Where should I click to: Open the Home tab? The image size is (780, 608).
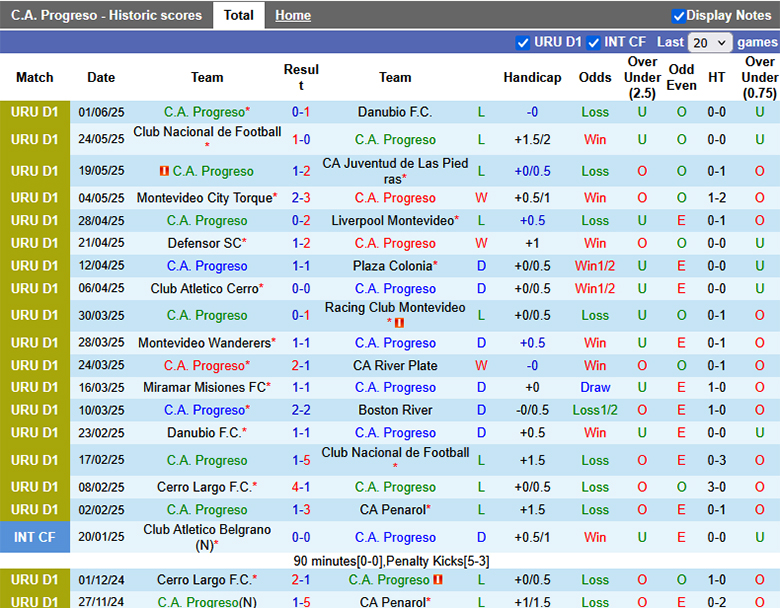pyautogui.click(x=293, y=15)
